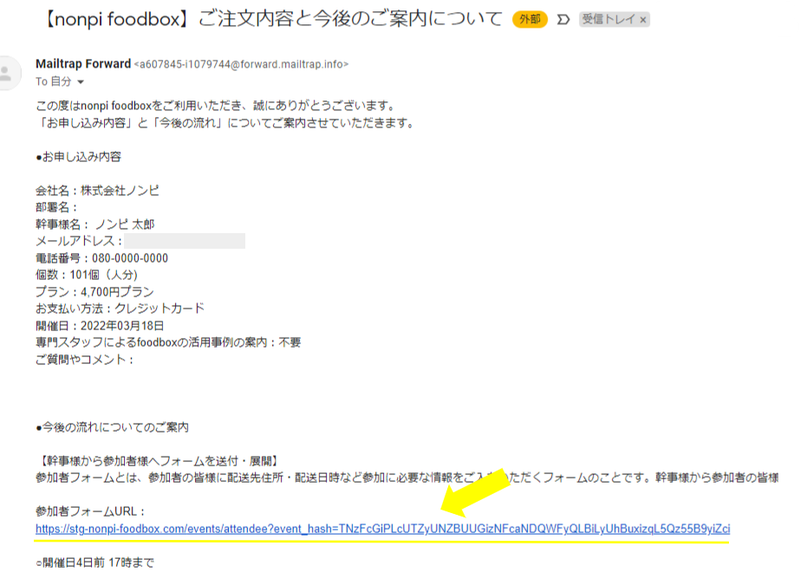Viewport: 800px width, 572px height.
Task: Click the 部署名： line
Action: click(x=56, y=208)
